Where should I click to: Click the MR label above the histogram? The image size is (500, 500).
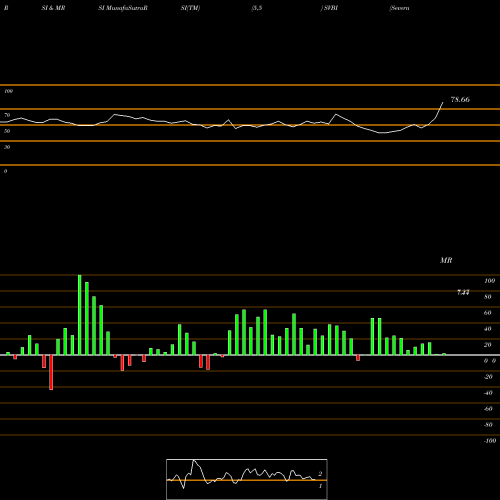pyautogui.click(x=446, y=260)
